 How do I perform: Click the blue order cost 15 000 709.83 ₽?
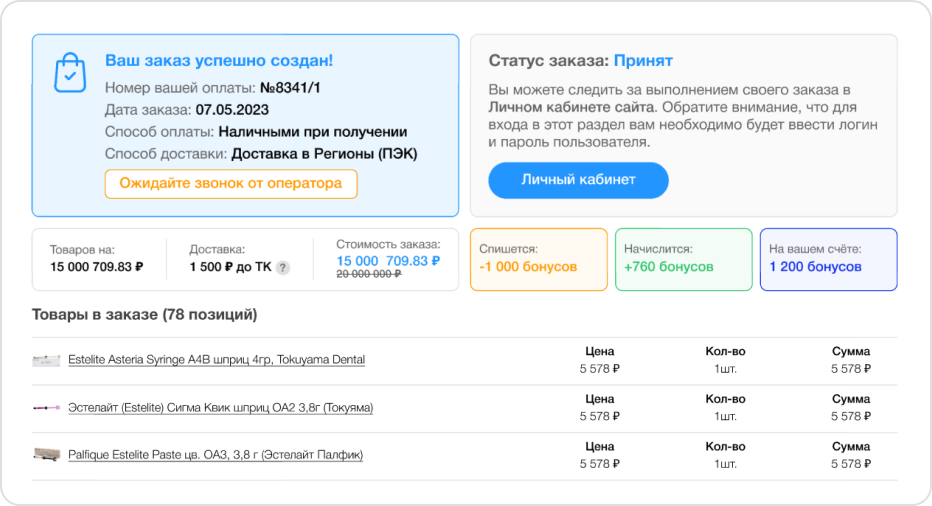pyautogui.click(x=388, y=261)
